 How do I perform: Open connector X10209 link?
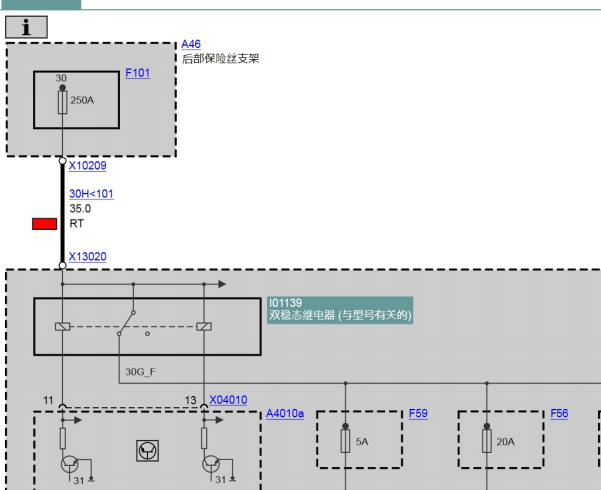pos(87,166)
